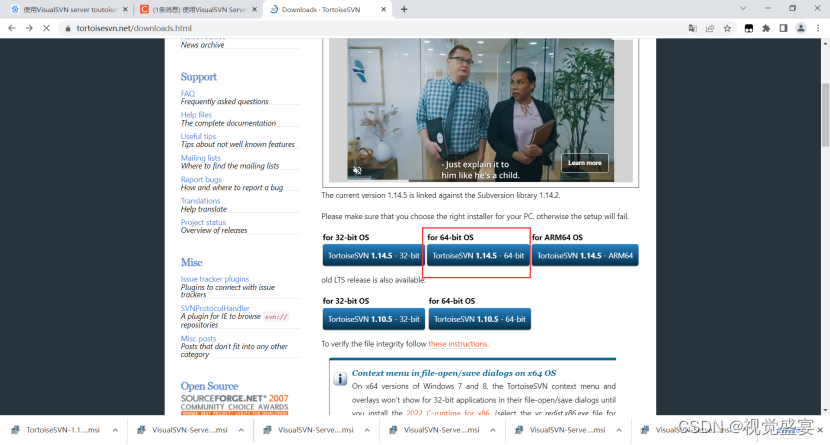This screenshot has width=830, height=445.
Task: Click the Support section heading
Action: 199,77
